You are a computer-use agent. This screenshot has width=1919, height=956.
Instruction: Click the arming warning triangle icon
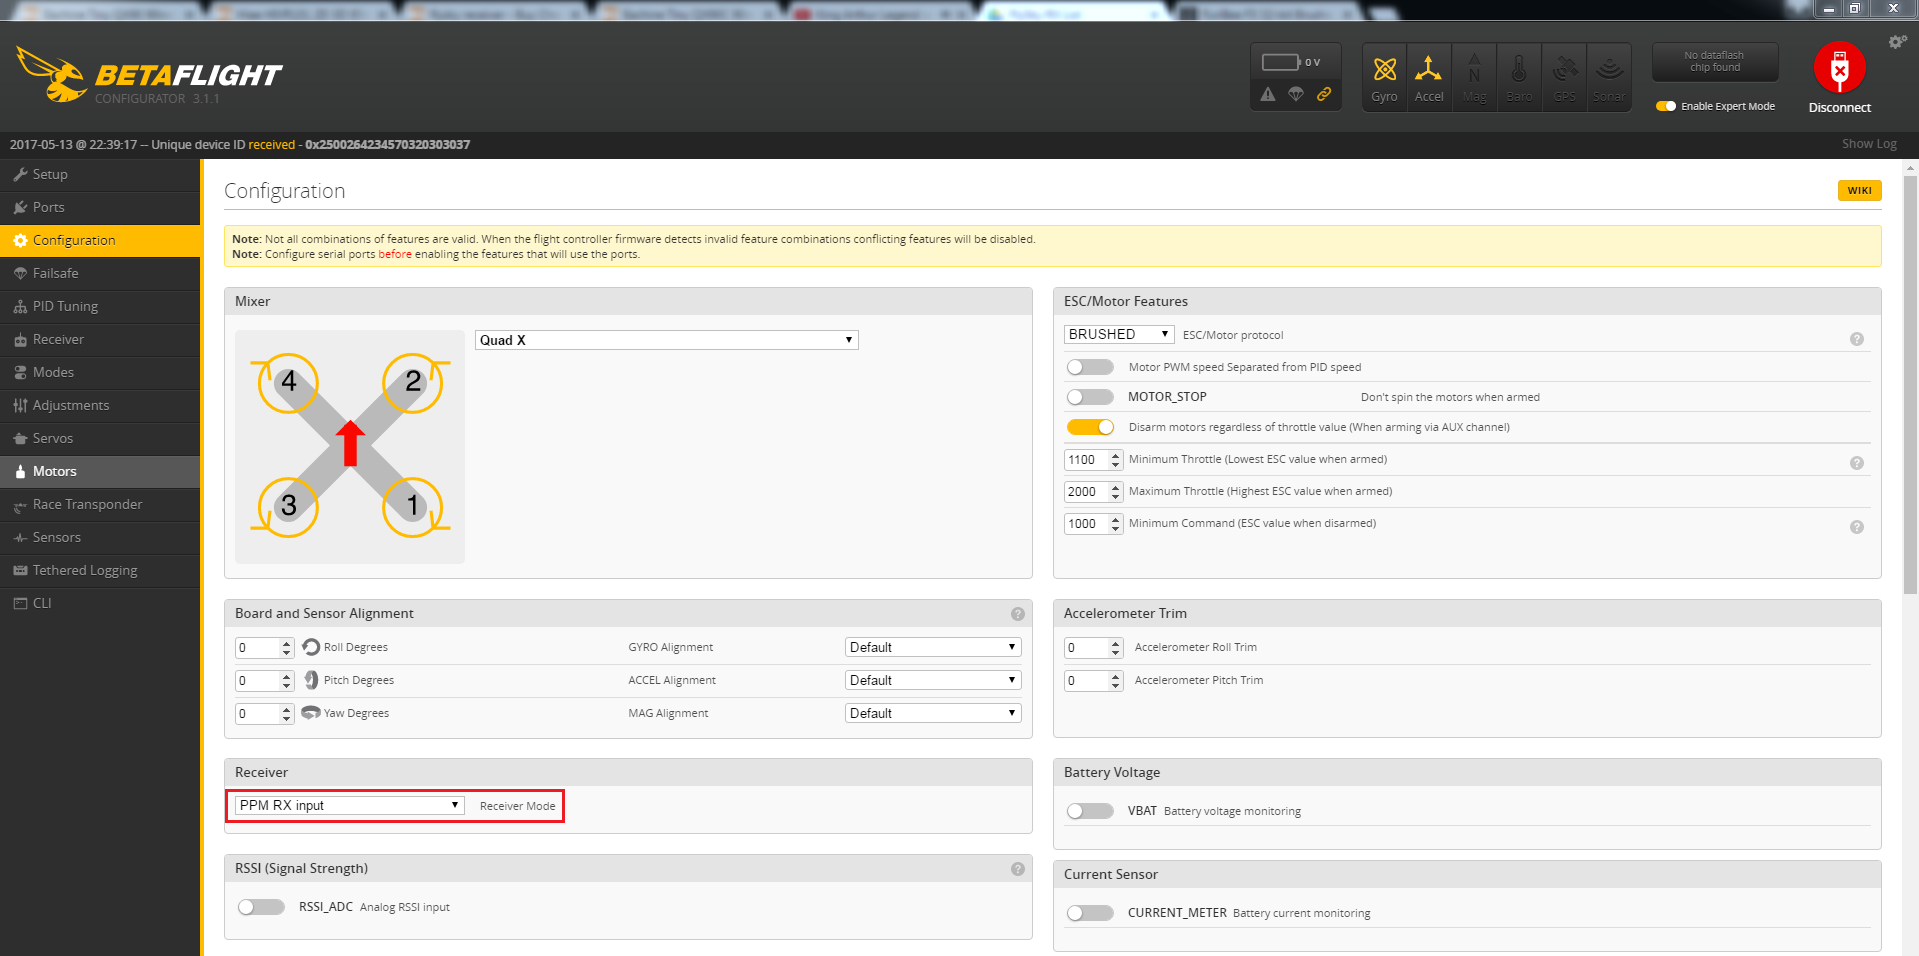[x=1268, y=94]
